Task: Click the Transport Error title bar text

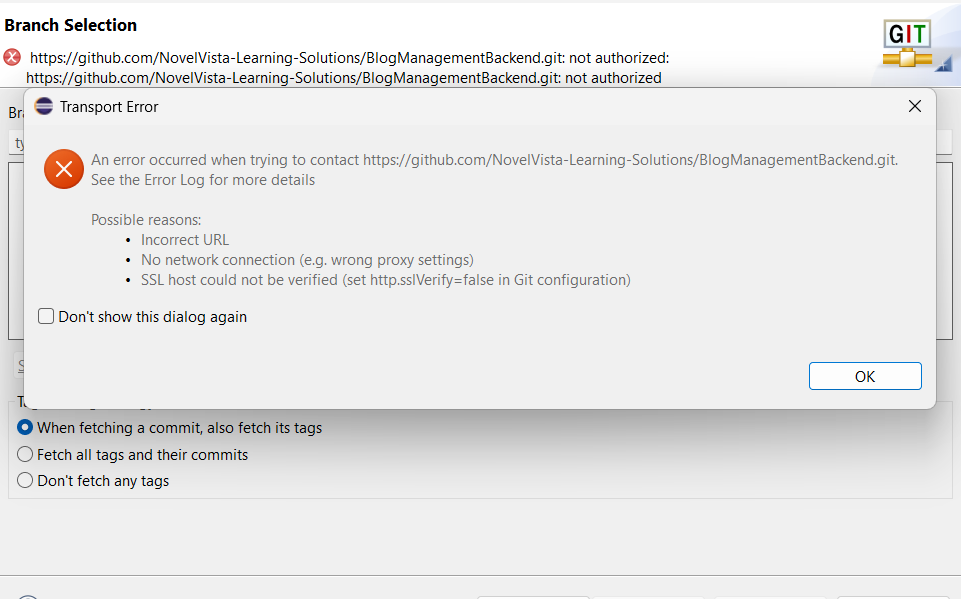Action: (109, 107)
